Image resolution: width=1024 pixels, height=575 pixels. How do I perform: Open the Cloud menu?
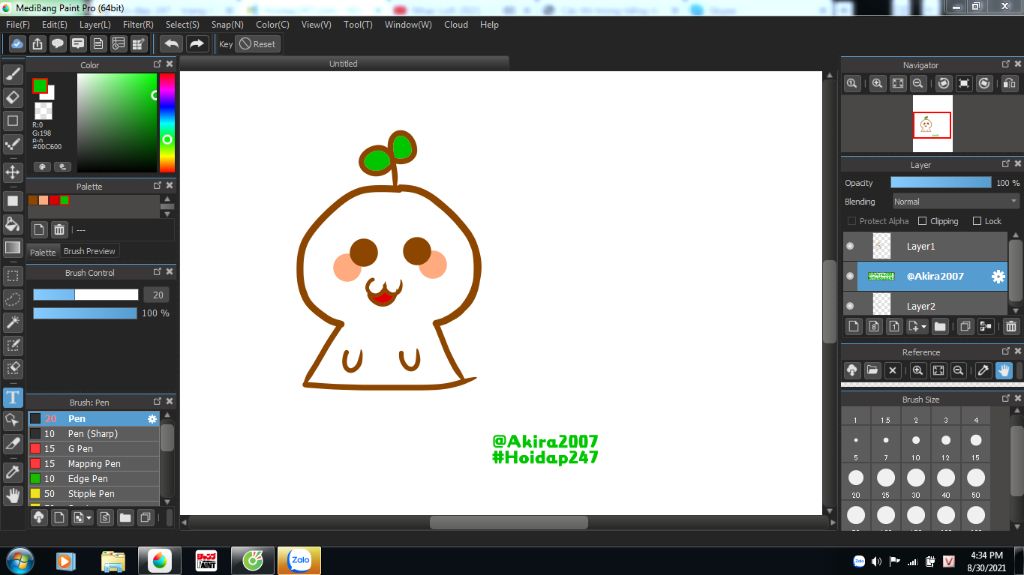[x=456, y=25]
